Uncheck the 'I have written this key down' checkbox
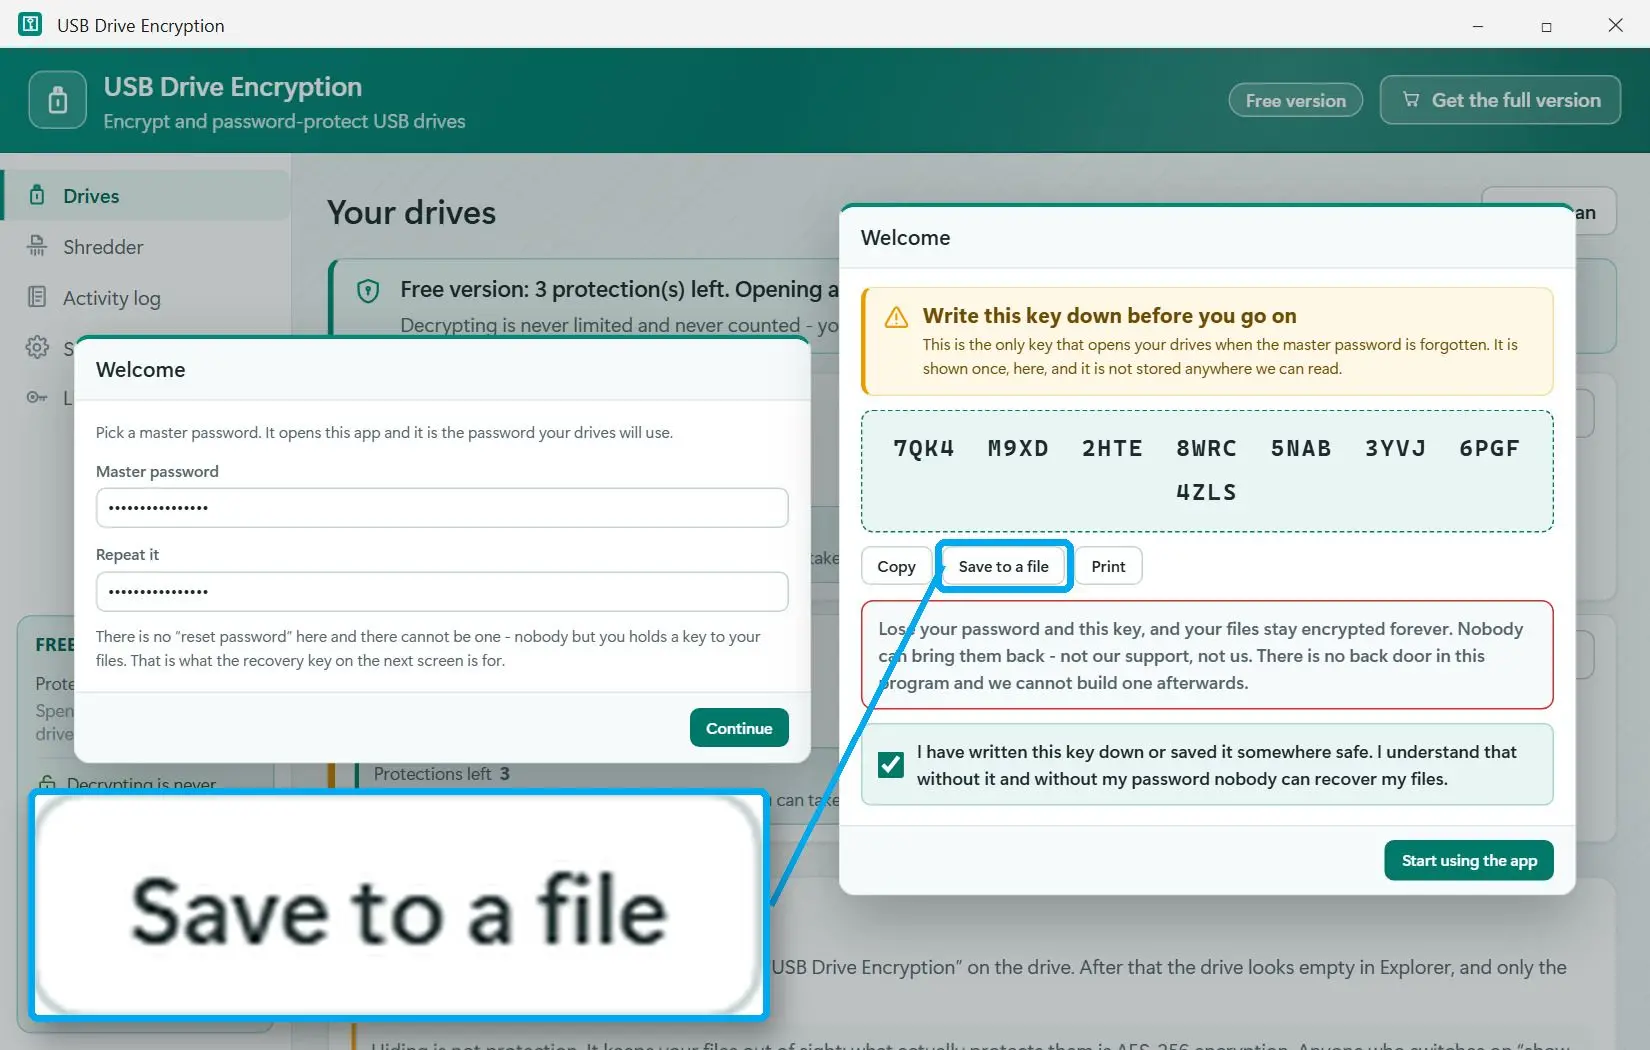This screenshot has height=1050, width=1650. click(890, 765)
